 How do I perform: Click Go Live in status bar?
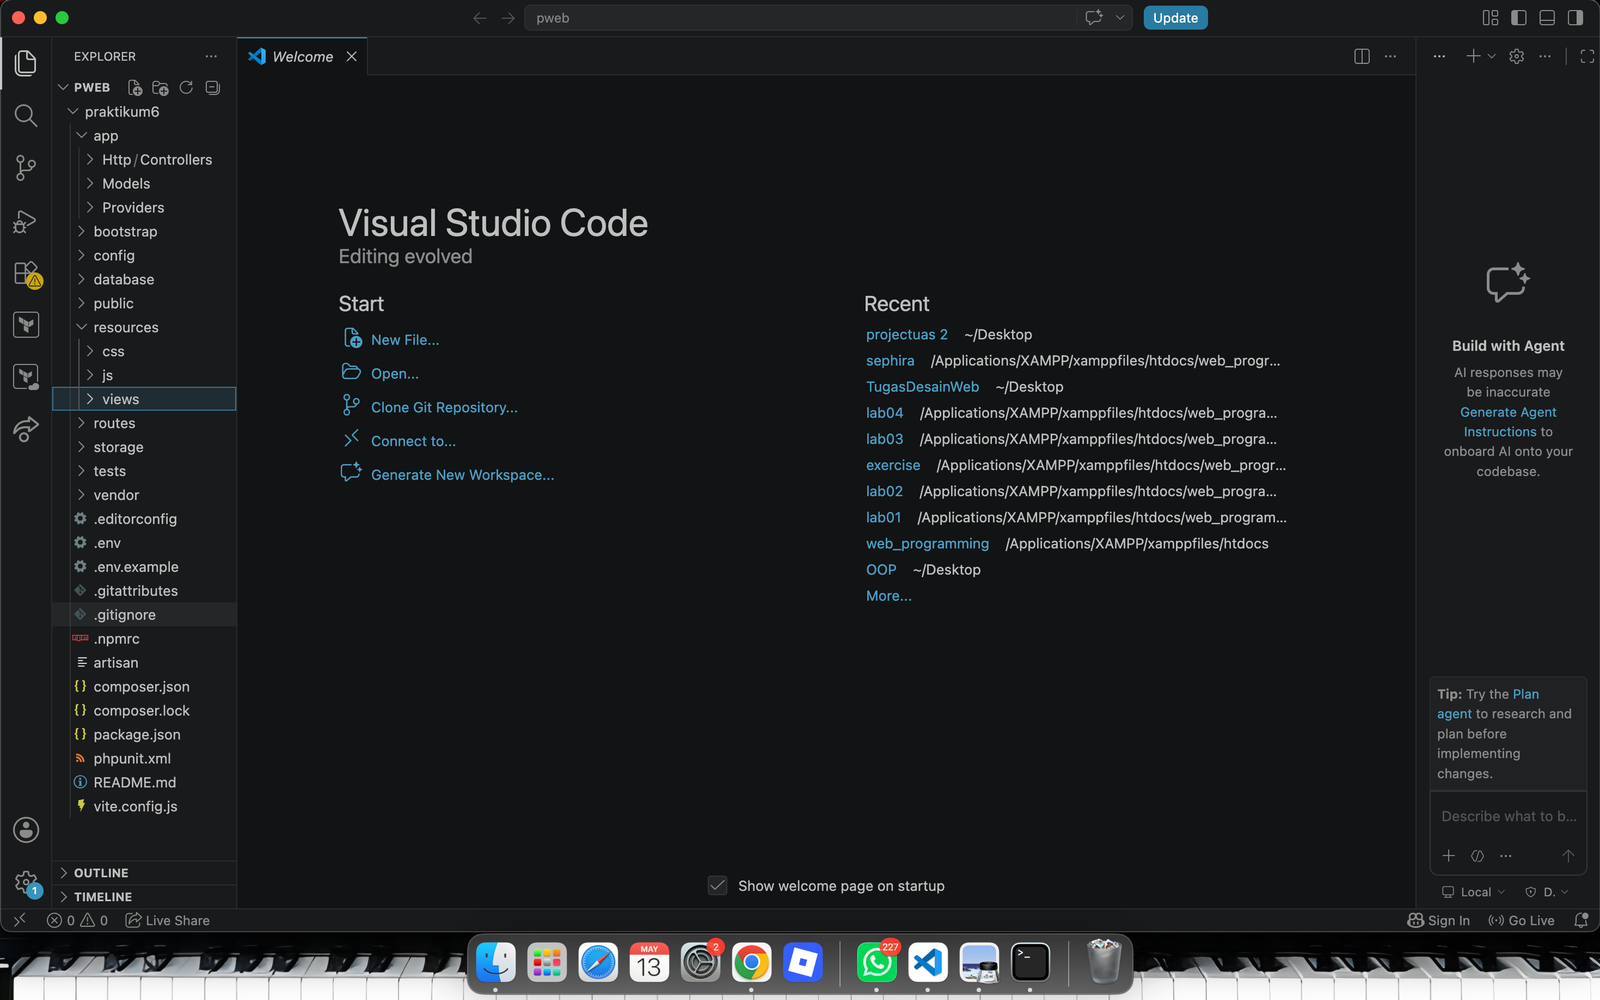coord(1521,920)
